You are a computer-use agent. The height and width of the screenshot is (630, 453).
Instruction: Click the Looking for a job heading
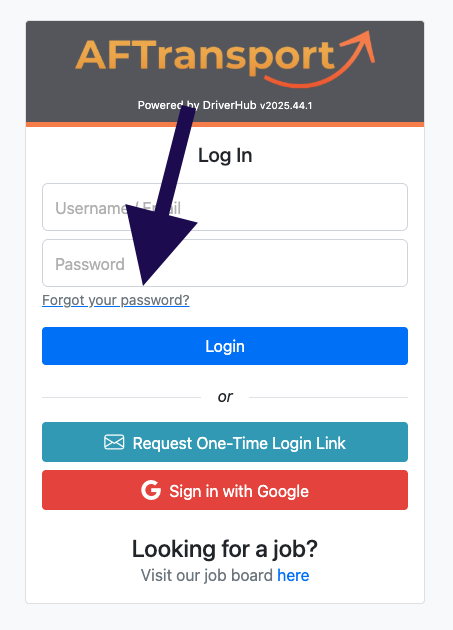(x=225, y=549)
